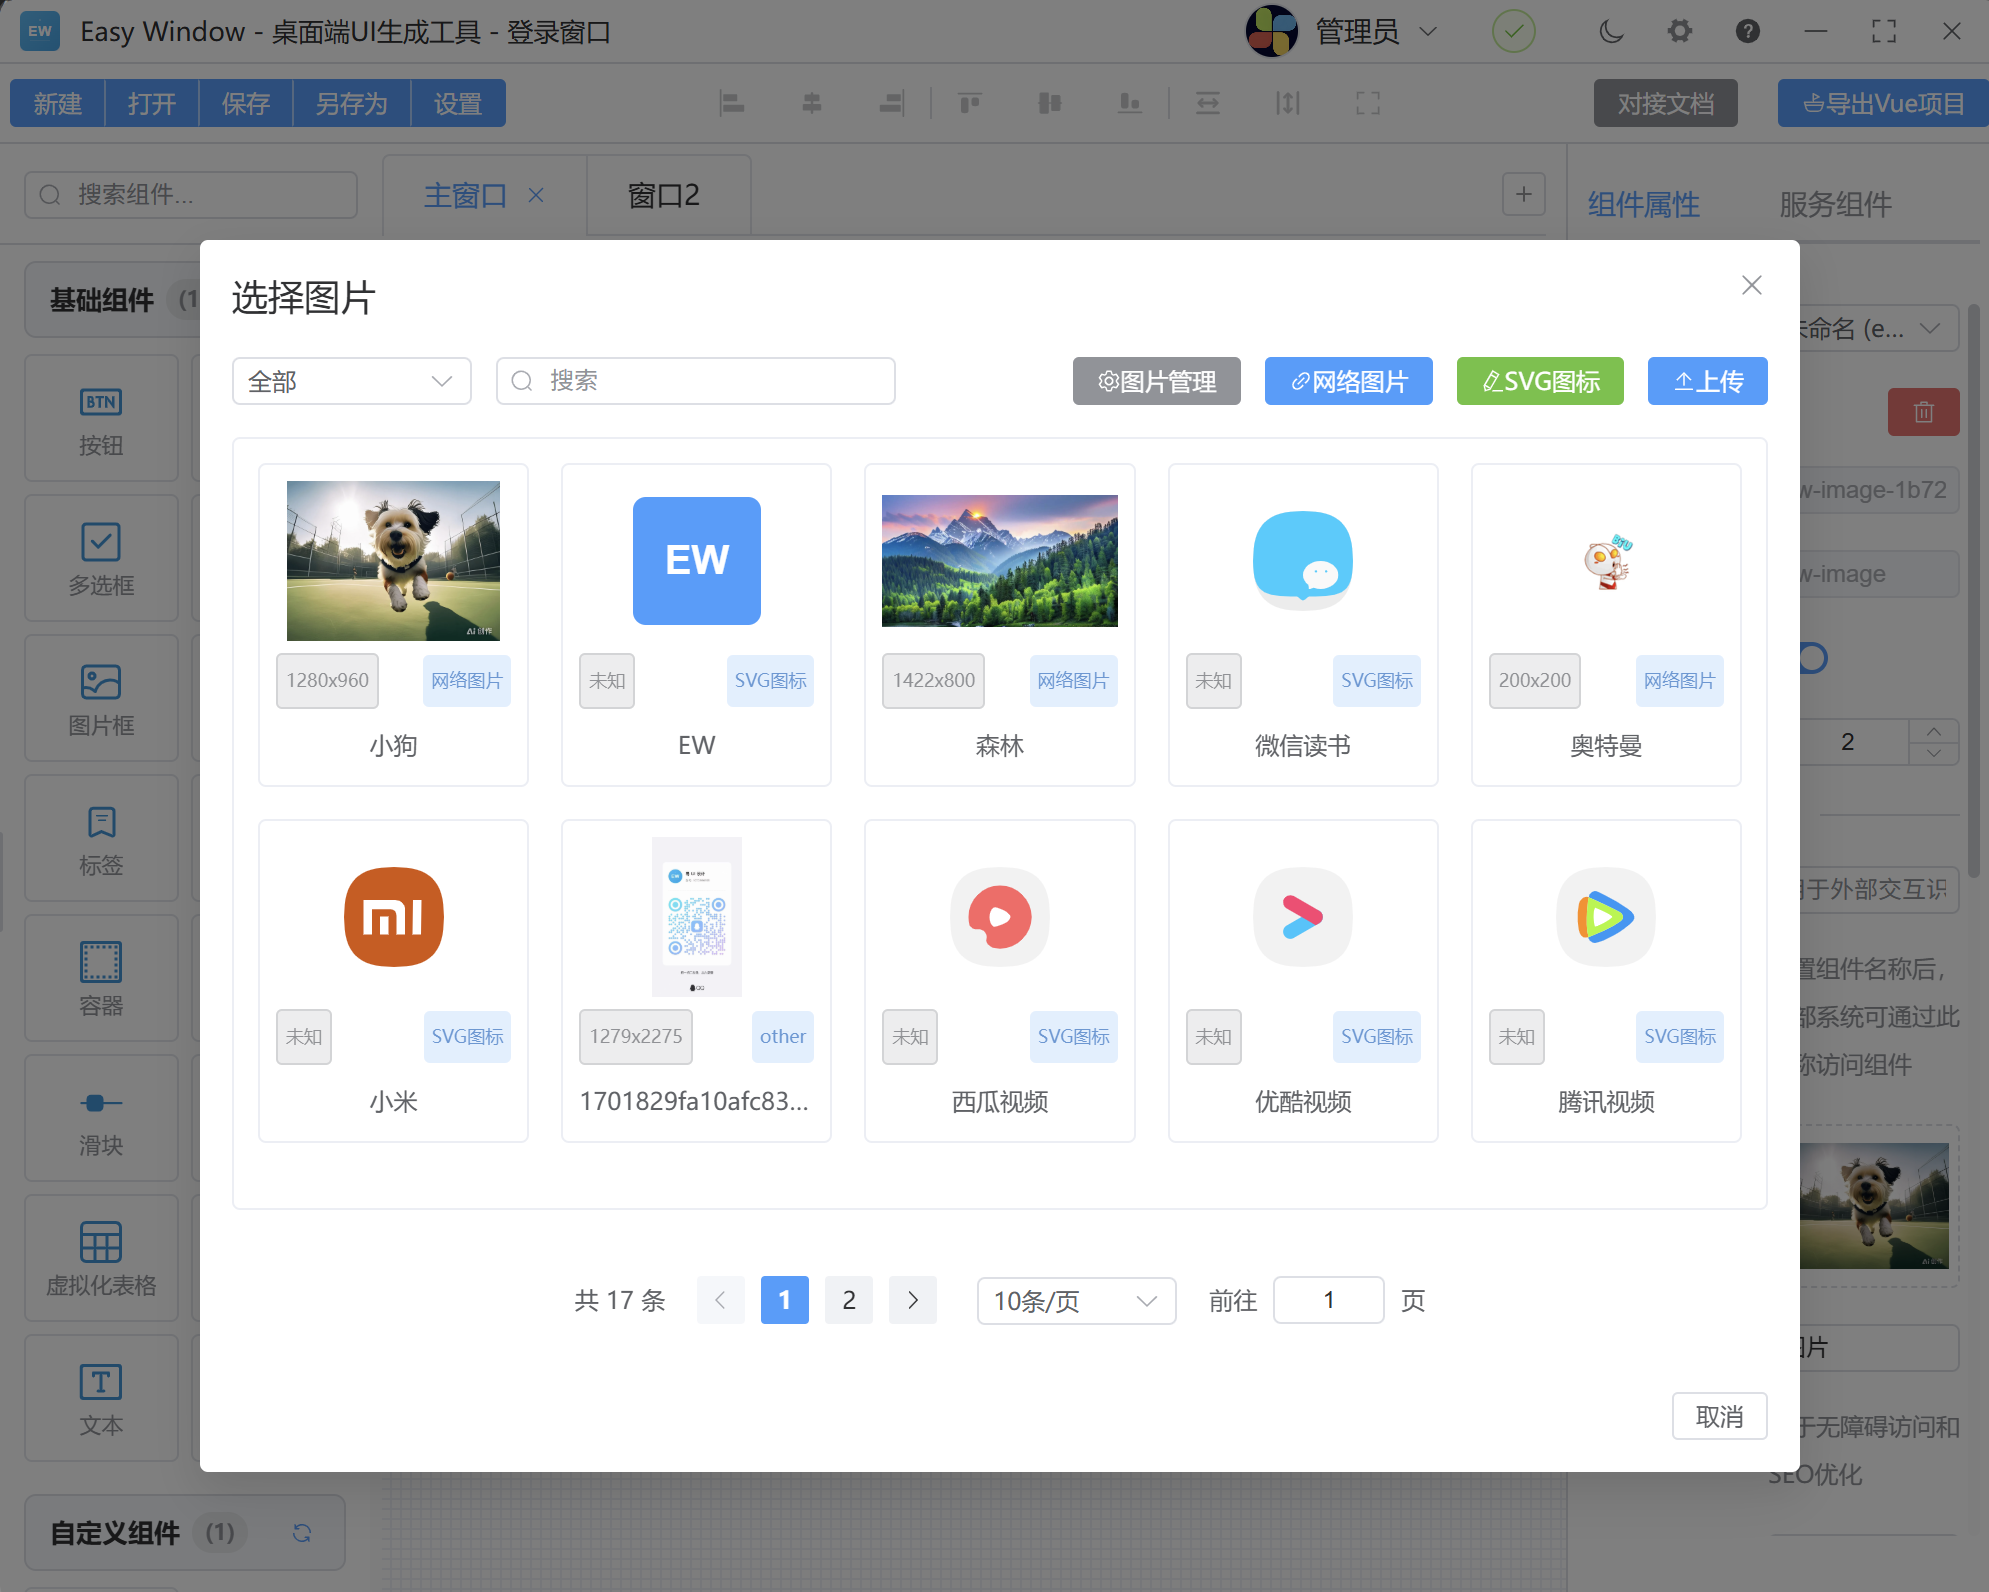Click the distribute vertically icon
The height and width of the screenshot is (1592, 1989).
click(x=1288, y=103)
